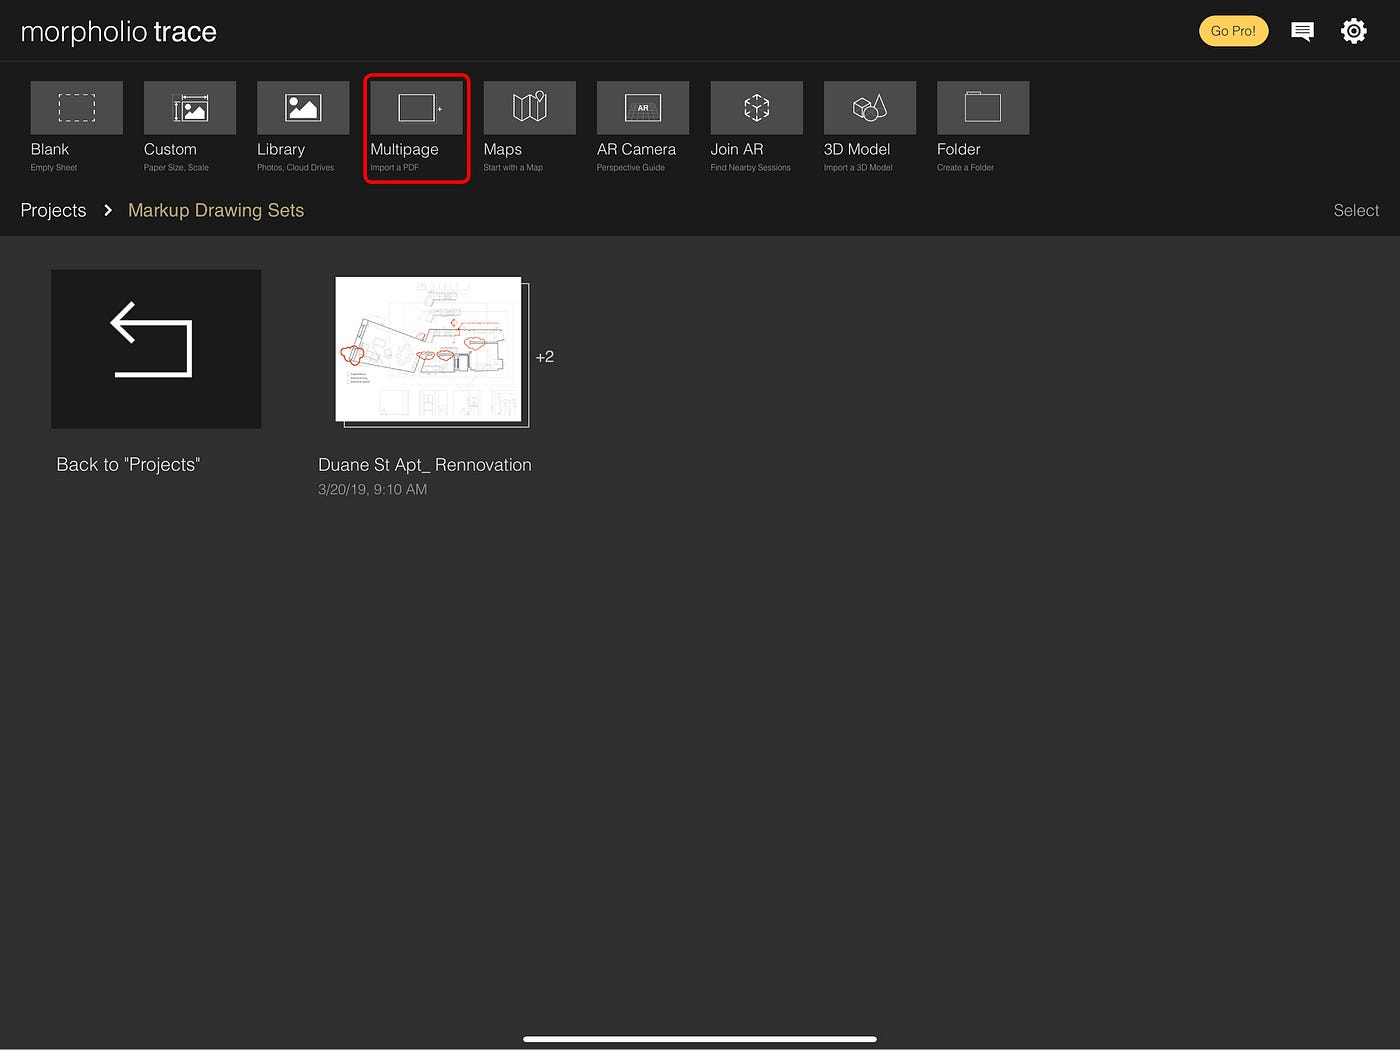Viewport: 1400px width, 1050px height.
Task: Open the settings gear
Action: [1354, 31]
